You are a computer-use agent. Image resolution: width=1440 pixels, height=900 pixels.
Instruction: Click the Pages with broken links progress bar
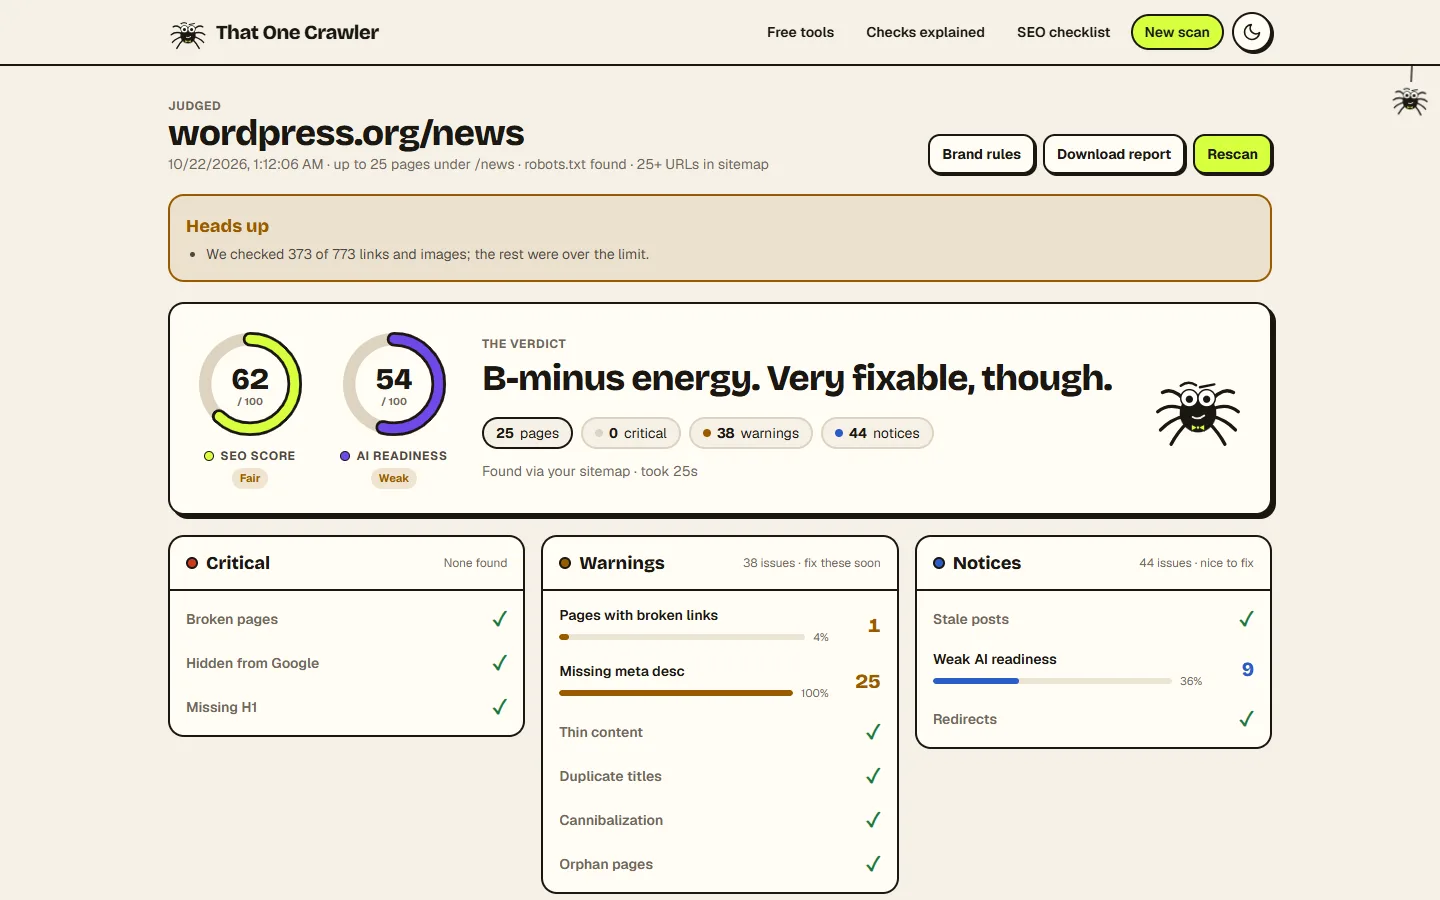(x=682, y=637)
